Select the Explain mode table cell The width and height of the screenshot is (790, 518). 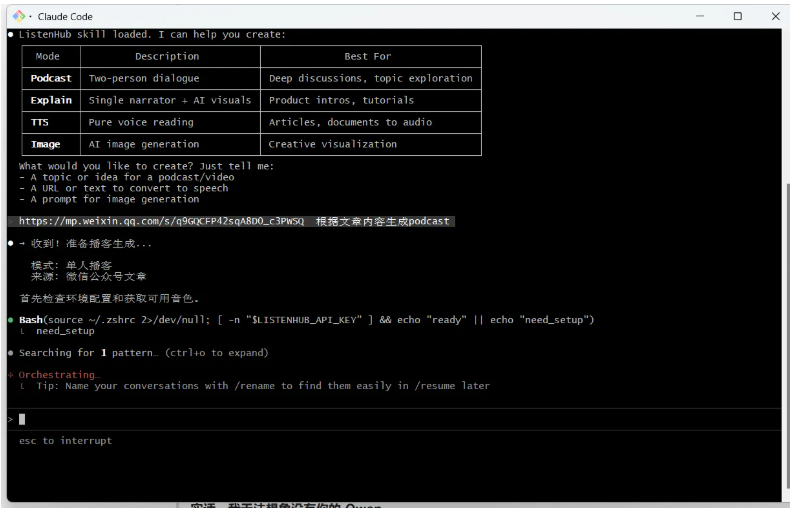coord(51,100)
